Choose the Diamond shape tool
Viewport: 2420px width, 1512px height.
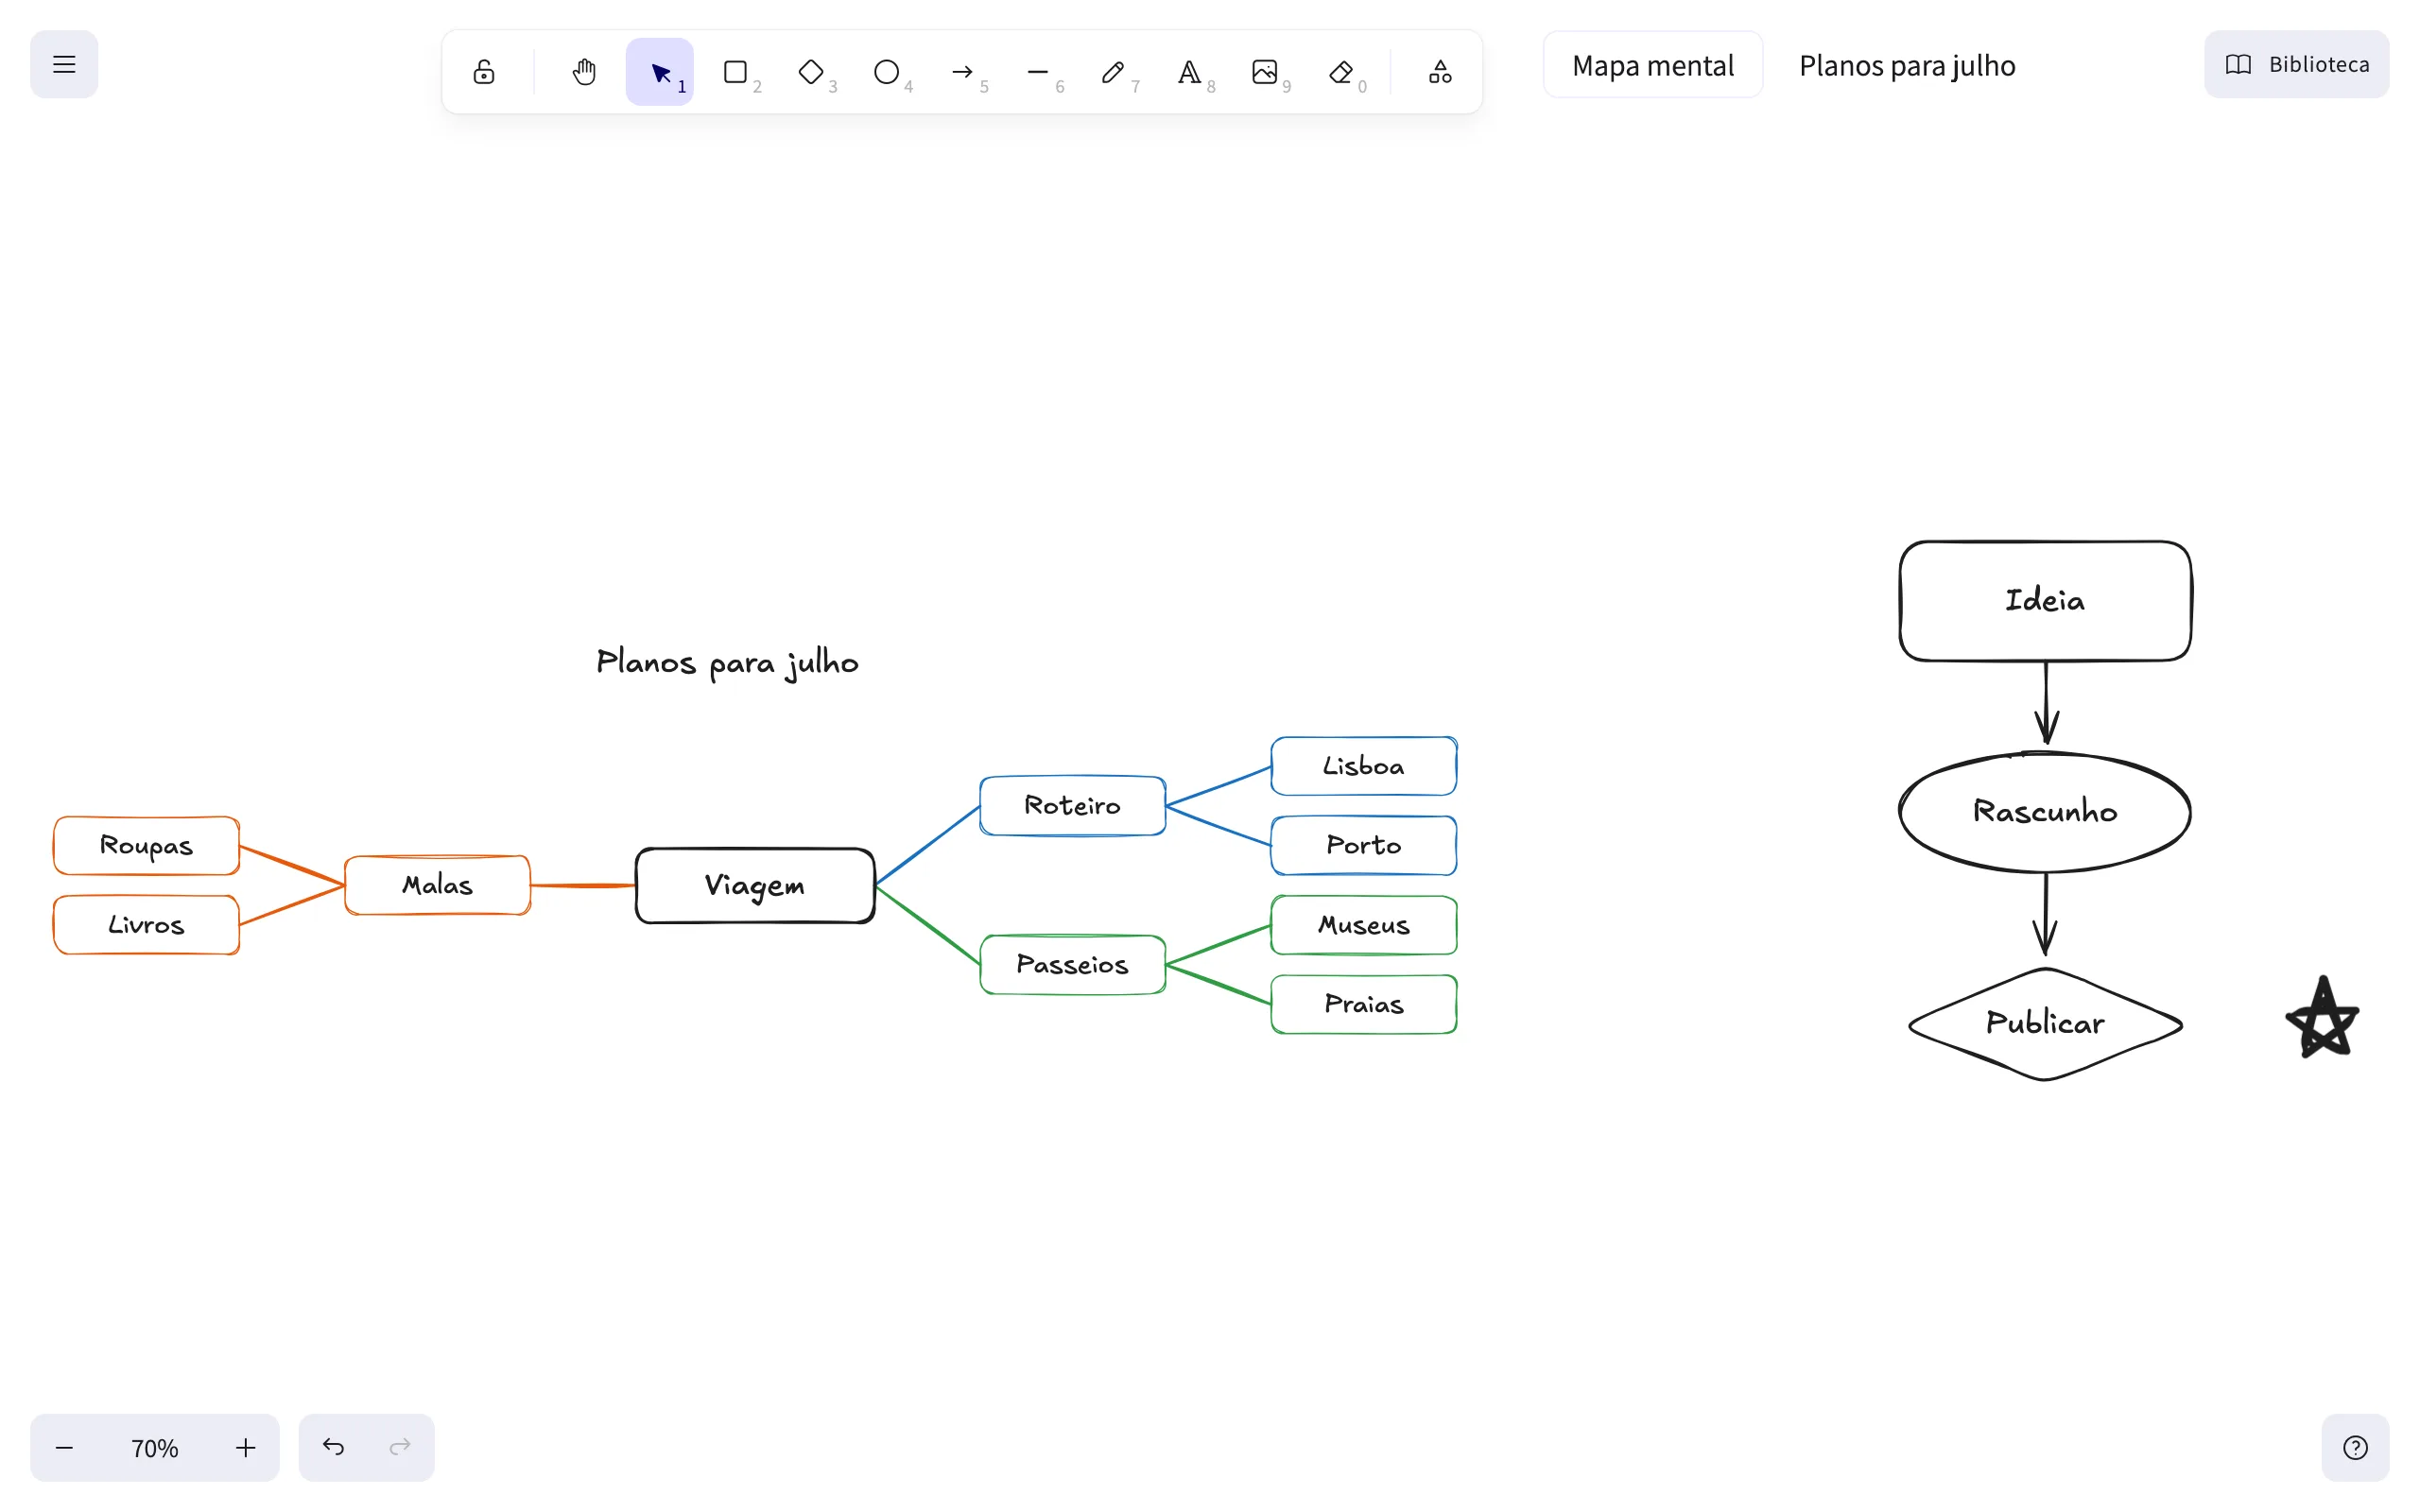pos(811,72)
